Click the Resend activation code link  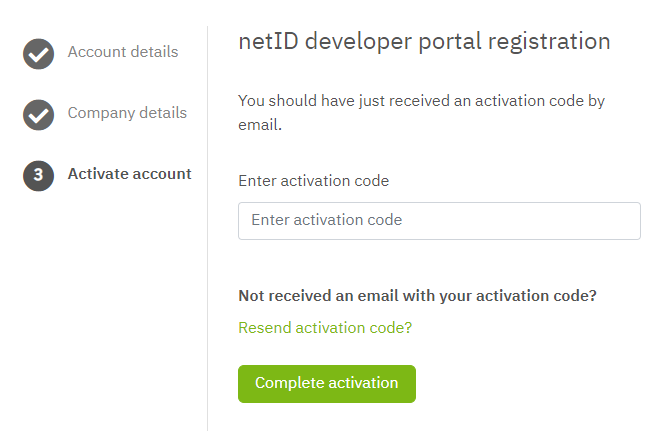coord(325,327)
